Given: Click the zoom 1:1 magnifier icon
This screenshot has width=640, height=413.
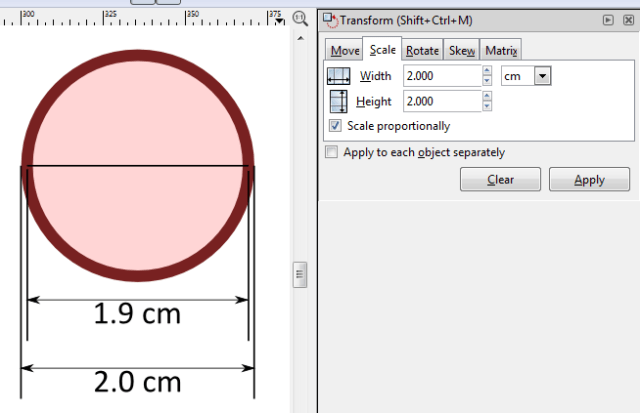Looking at the screenshot, I should tap(299, 18).
